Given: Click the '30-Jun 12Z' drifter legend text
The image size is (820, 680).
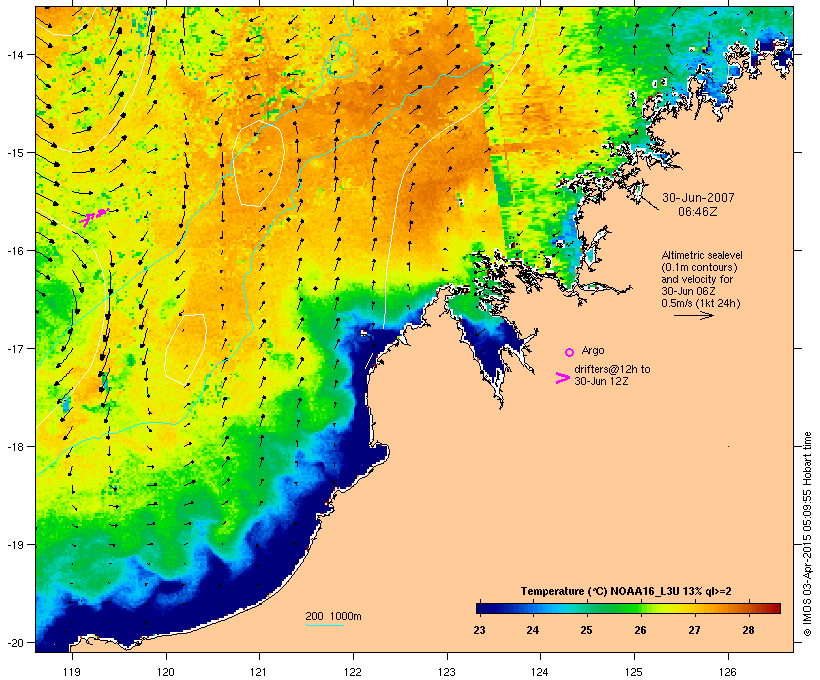Looking at the screenshot, I should pos(601,381).
